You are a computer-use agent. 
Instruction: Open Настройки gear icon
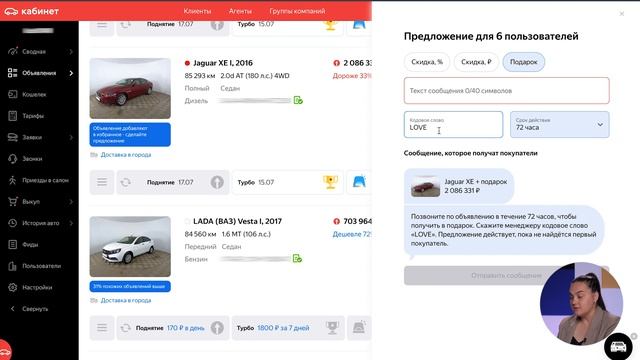pyautogui.click(x=13, y=287)
